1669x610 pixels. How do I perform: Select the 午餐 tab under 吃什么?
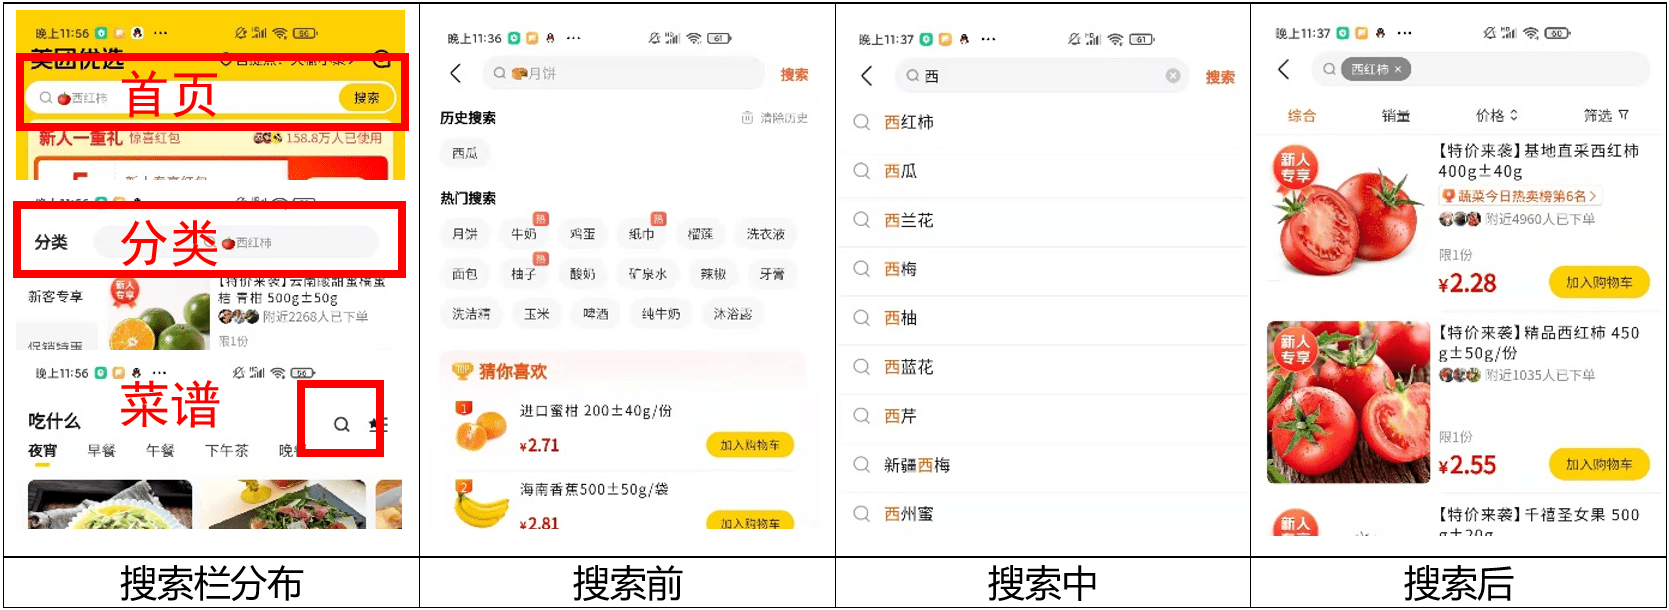160,451
